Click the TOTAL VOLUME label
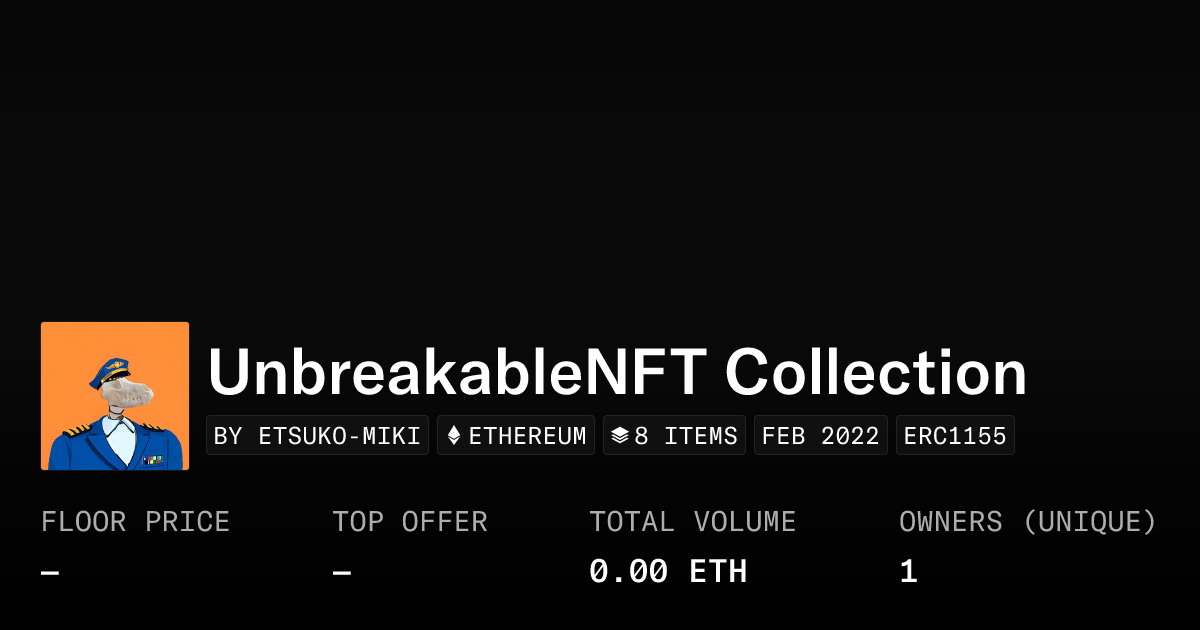 point(692,522)
